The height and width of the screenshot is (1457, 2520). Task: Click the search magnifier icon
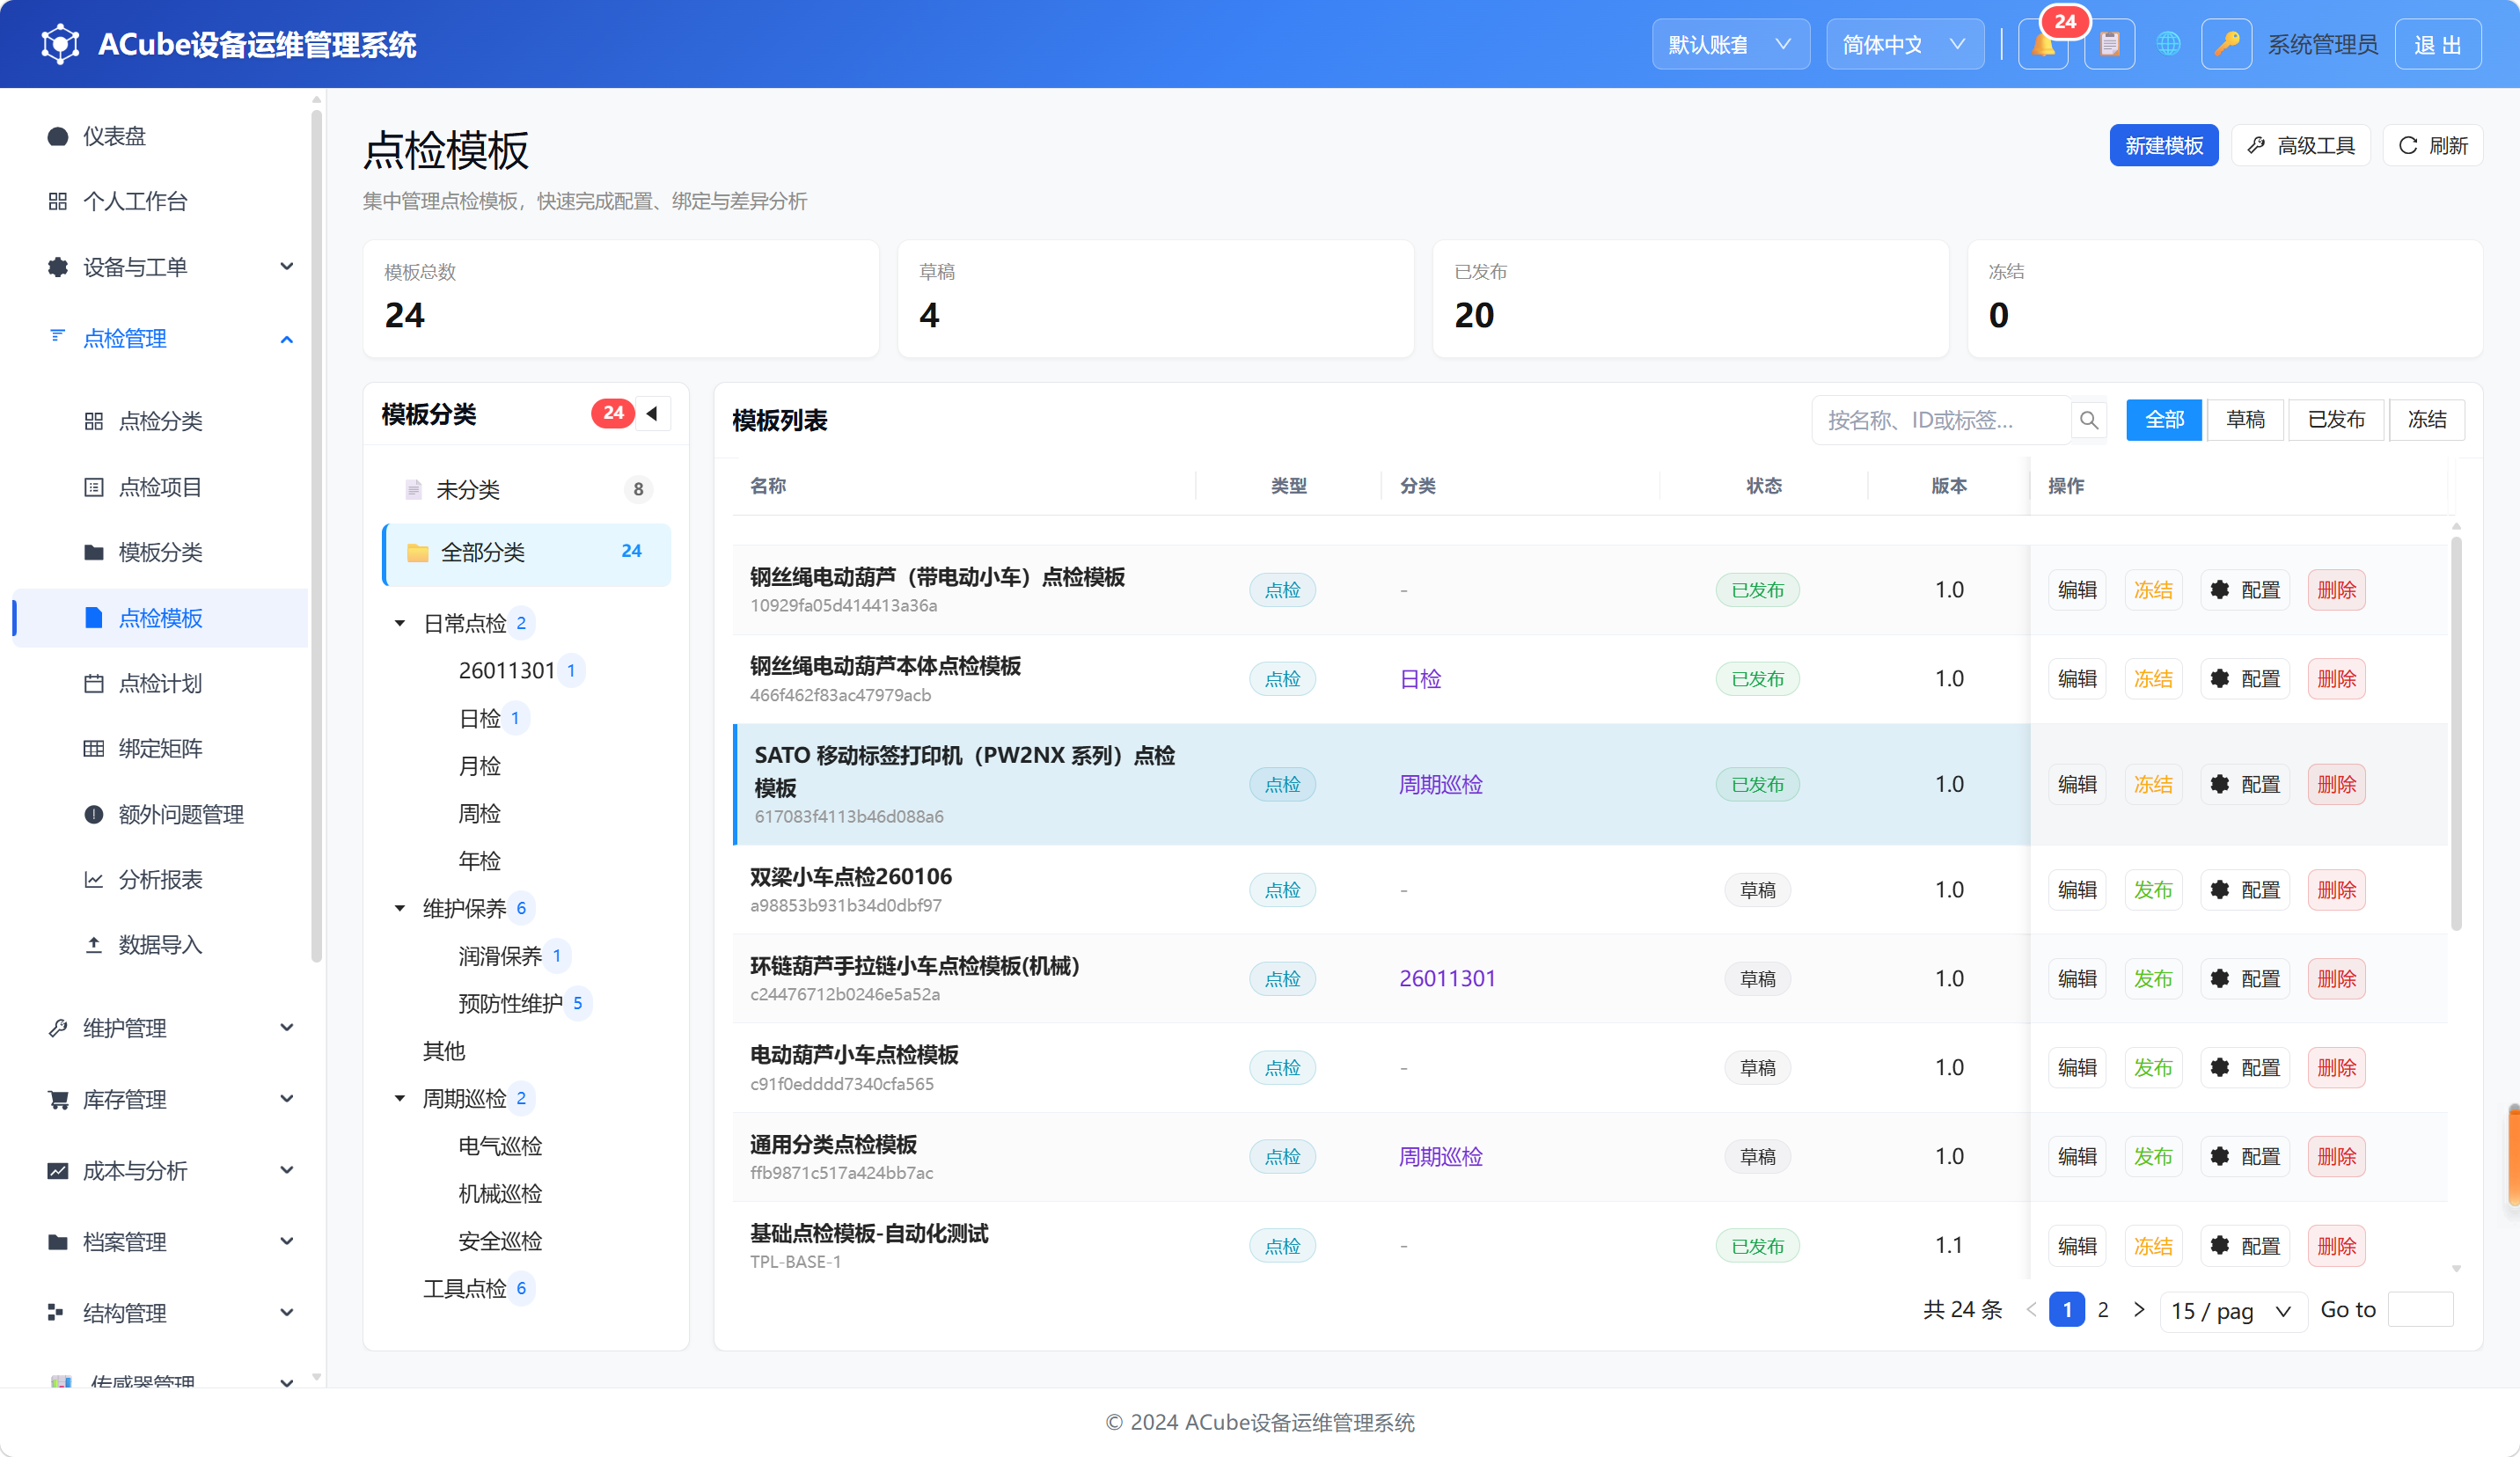(2089, 420)
